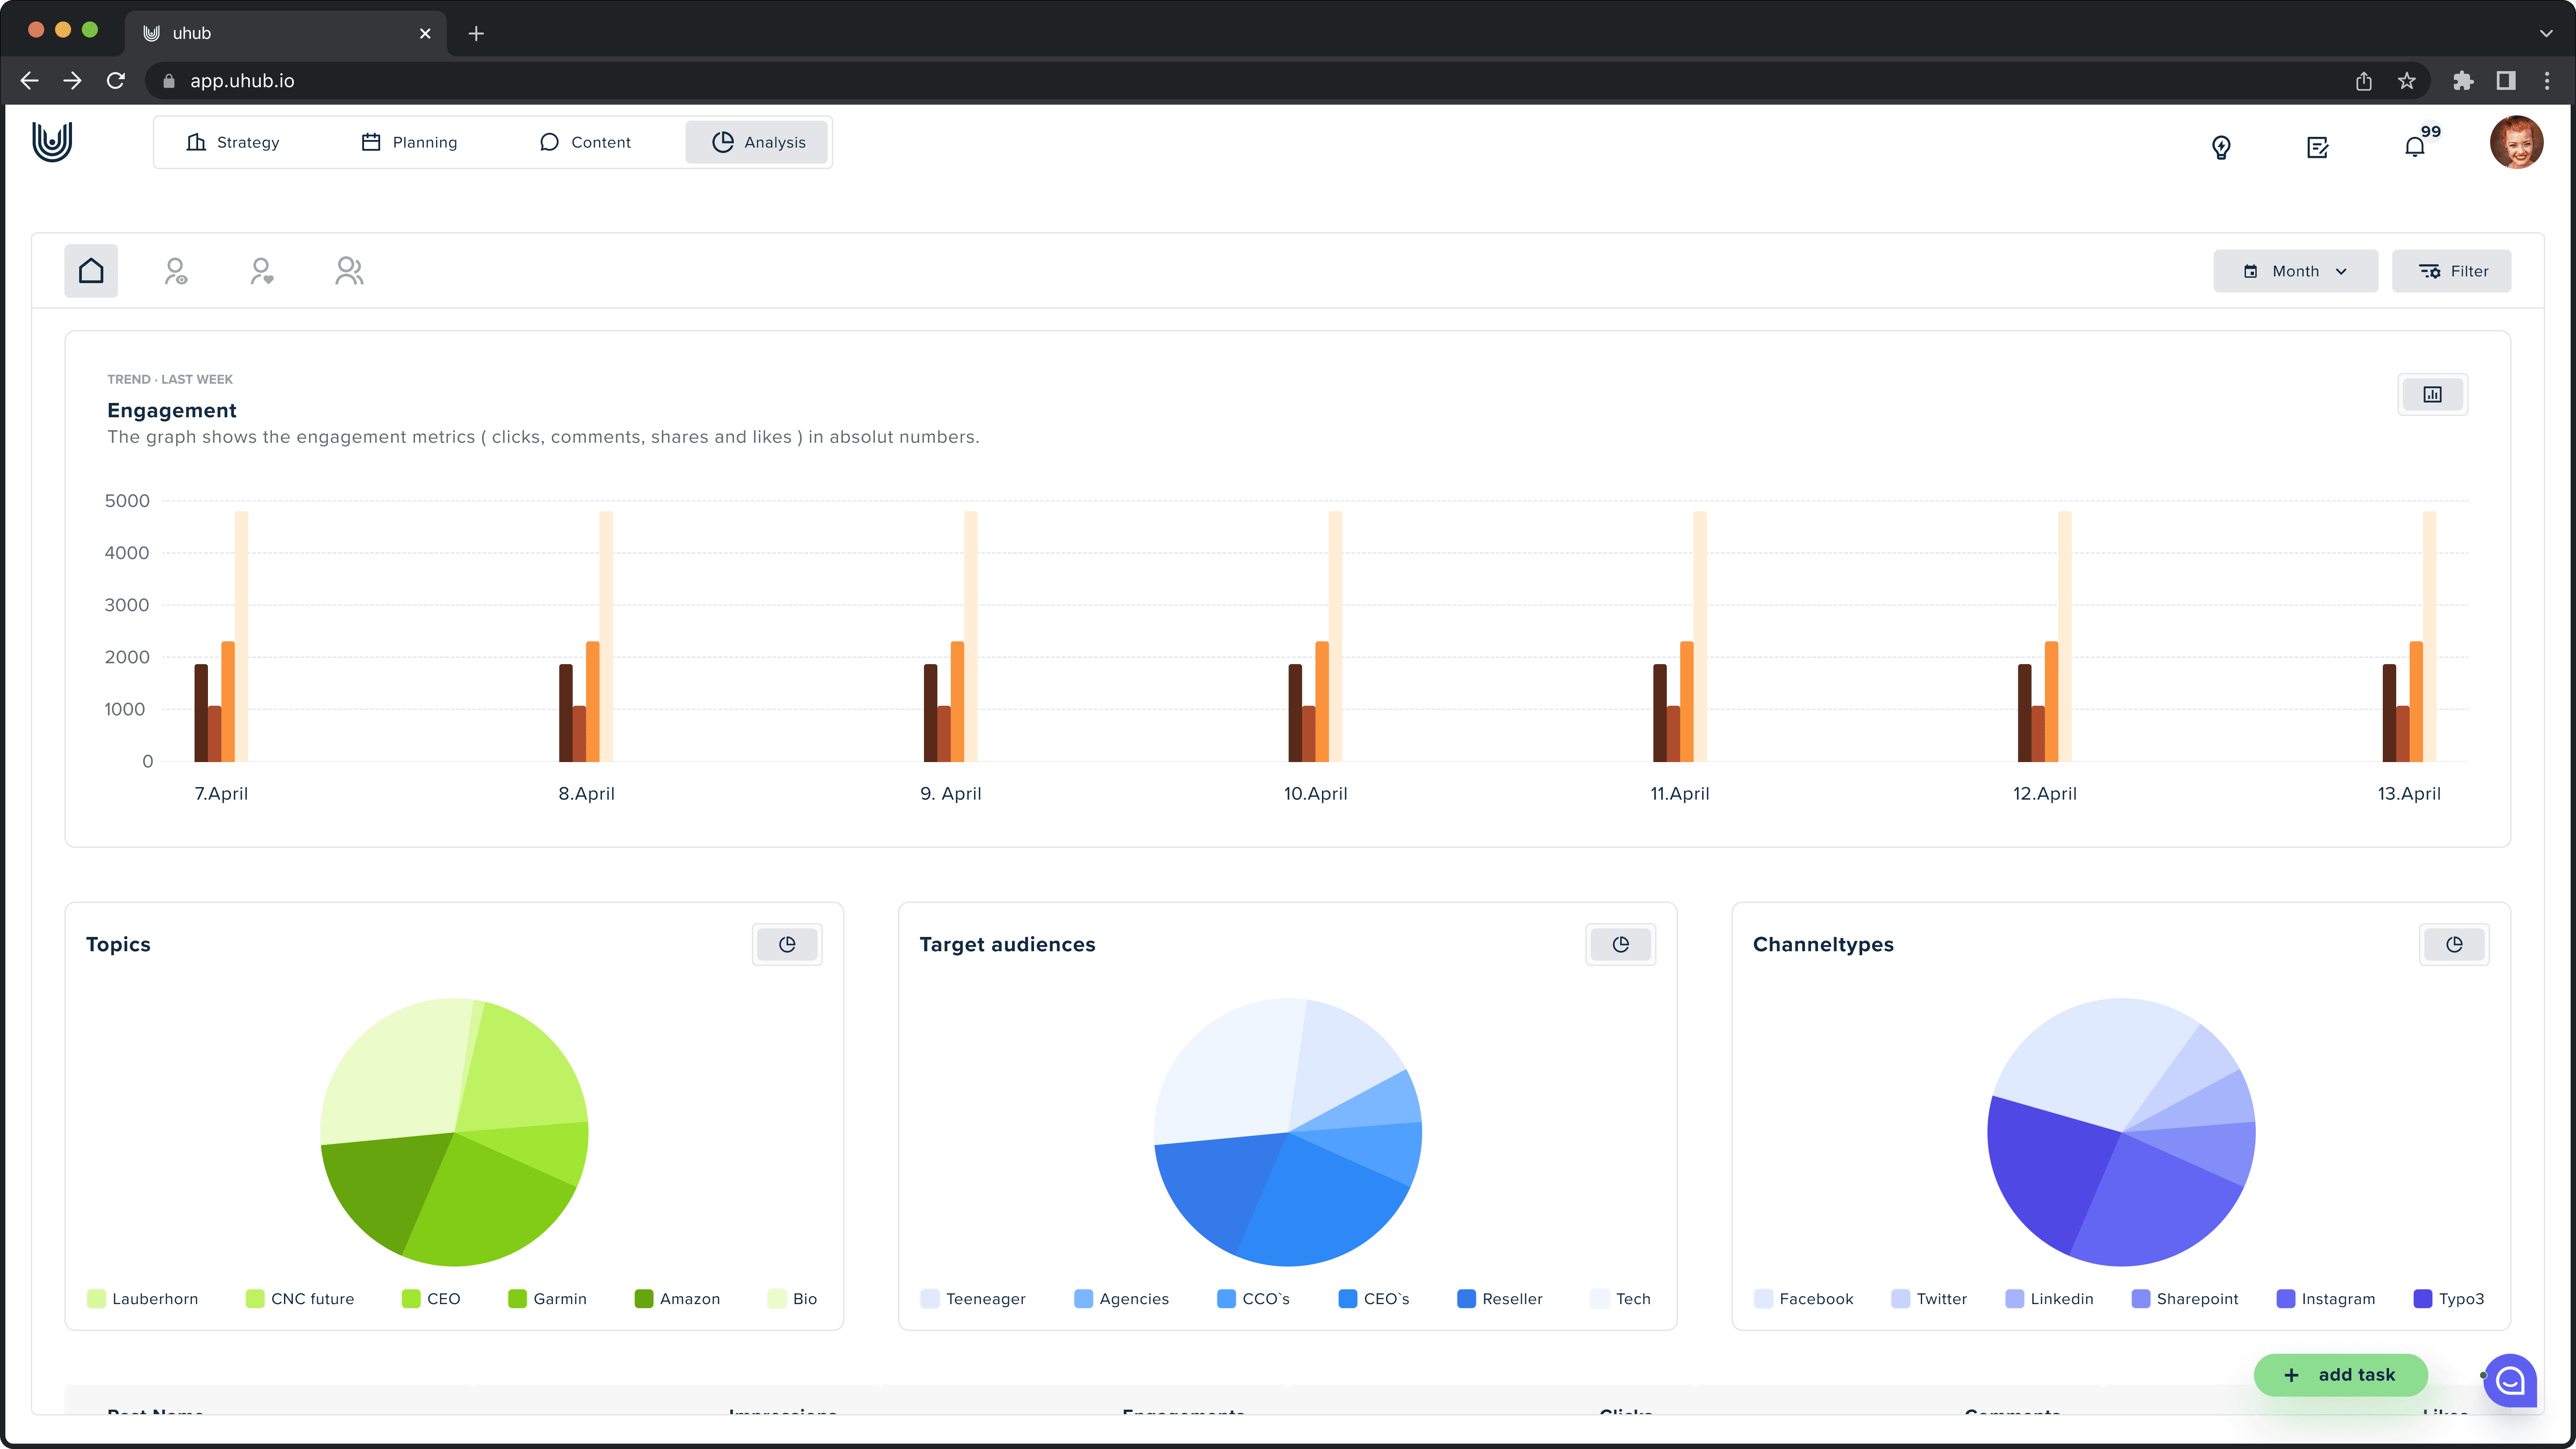The image size is (2576, 1449).
Task: Open the Content tab
Action: [585, 142]
